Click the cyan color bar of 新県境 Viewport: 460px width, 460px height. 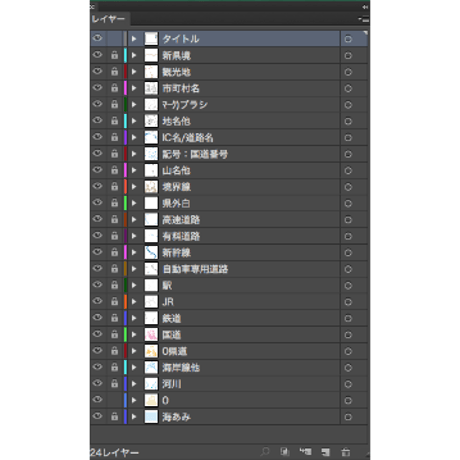[125, 55]
